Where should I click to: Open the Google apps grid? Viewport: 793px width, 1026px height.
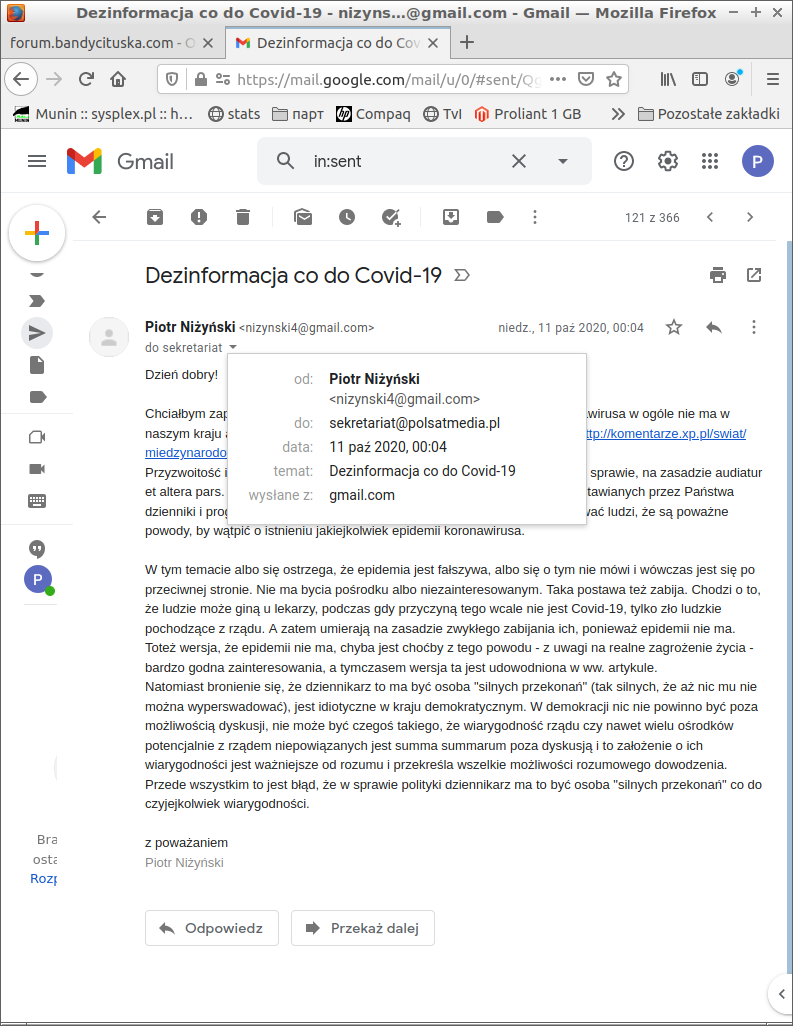(710, 161)
